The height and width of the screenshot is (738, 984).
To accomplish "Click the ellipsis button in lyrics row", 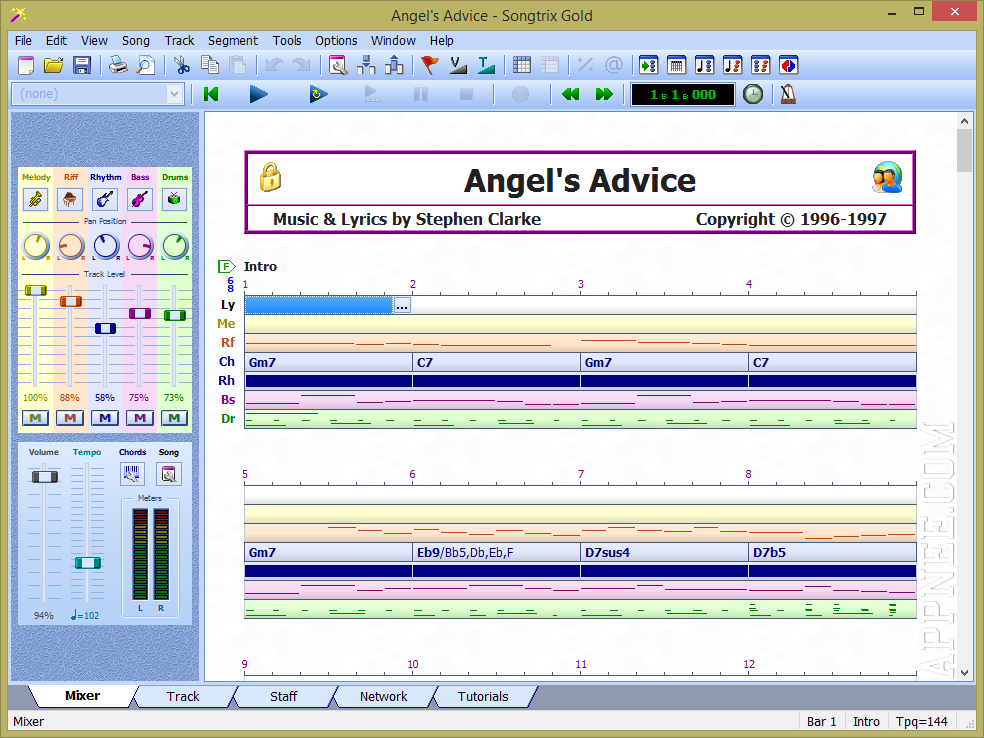I will point(402,306).
